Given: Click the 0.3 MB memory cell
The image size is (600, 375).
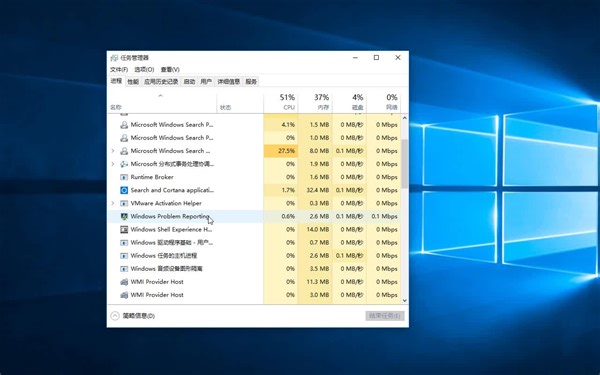Looking at the screenshot, I should pos(315,203).
